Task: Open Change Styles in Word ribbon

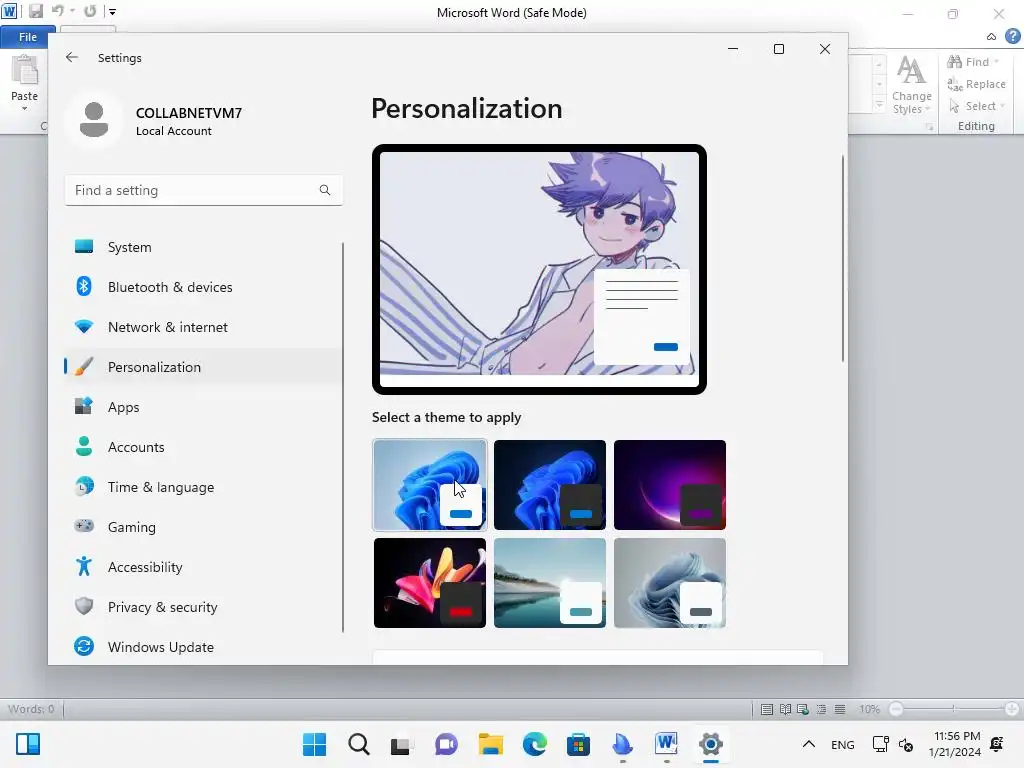Action: pos(912,86)
